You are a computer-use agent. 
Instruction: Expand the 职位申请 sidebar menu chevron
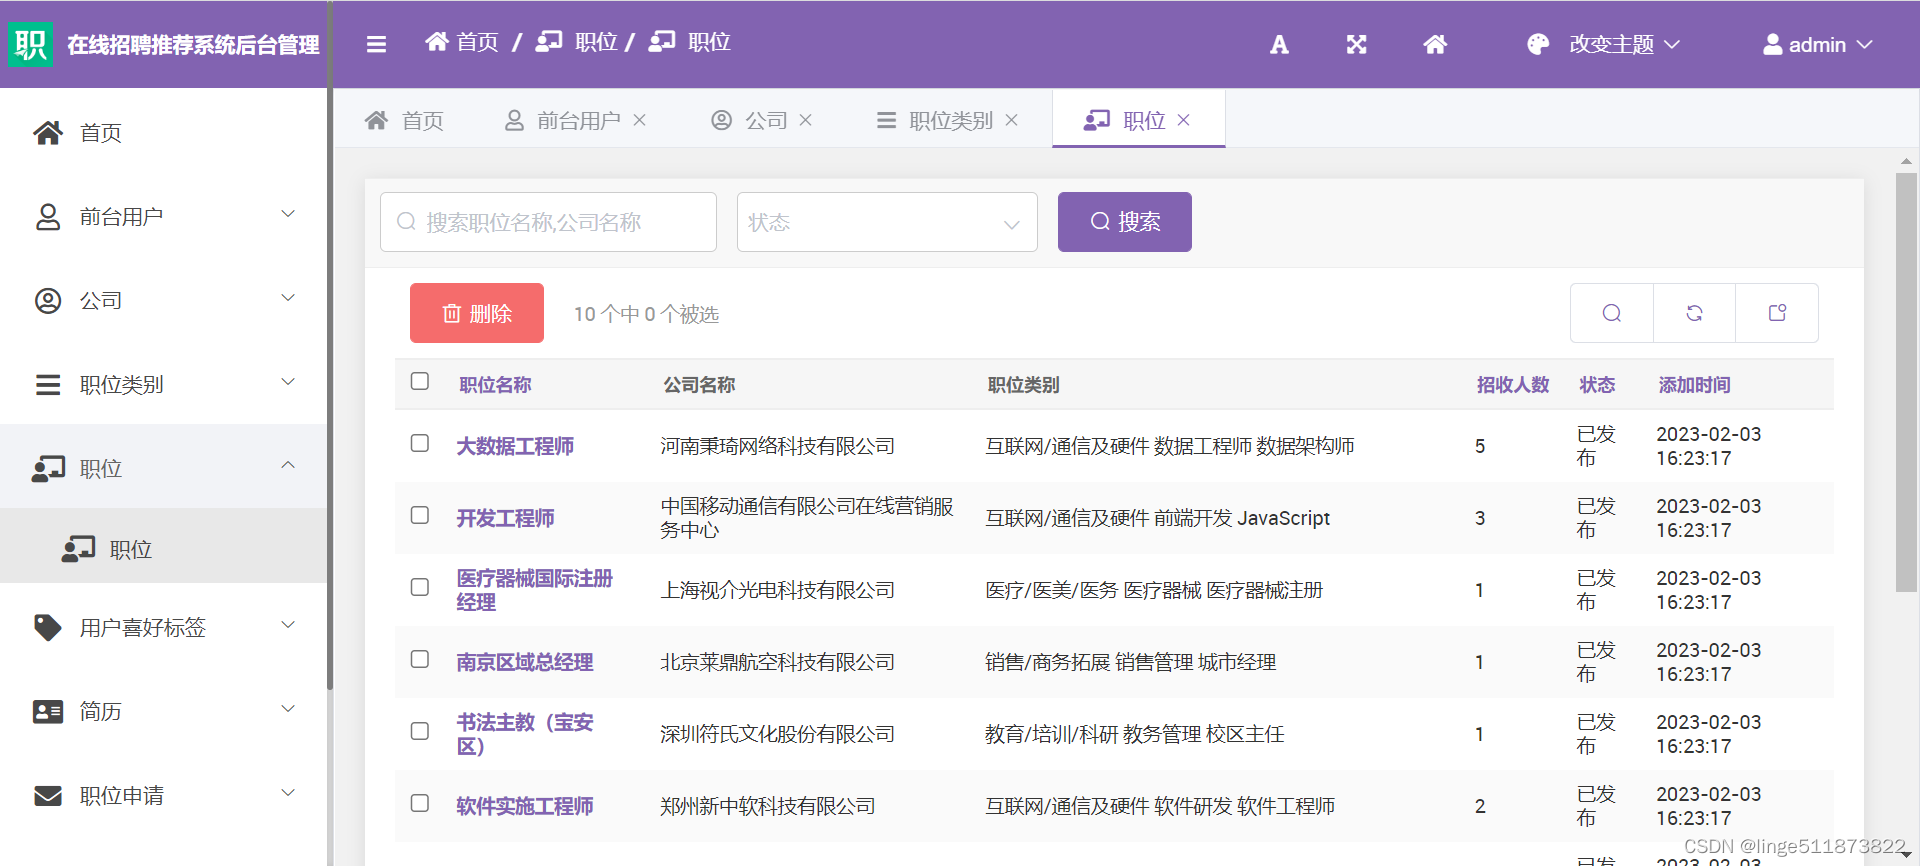[288, 793]
